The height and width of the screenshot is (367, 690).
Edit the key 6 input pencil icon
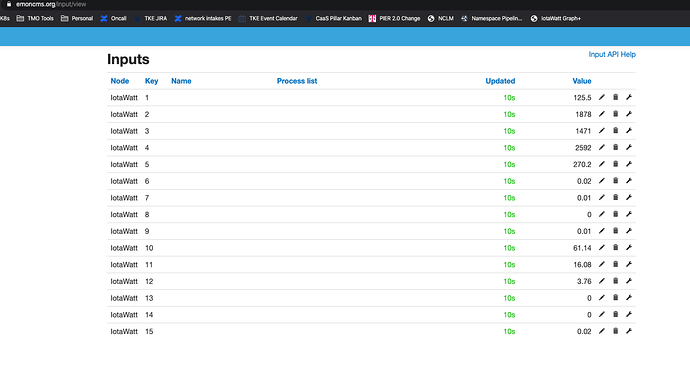(602, 181)
